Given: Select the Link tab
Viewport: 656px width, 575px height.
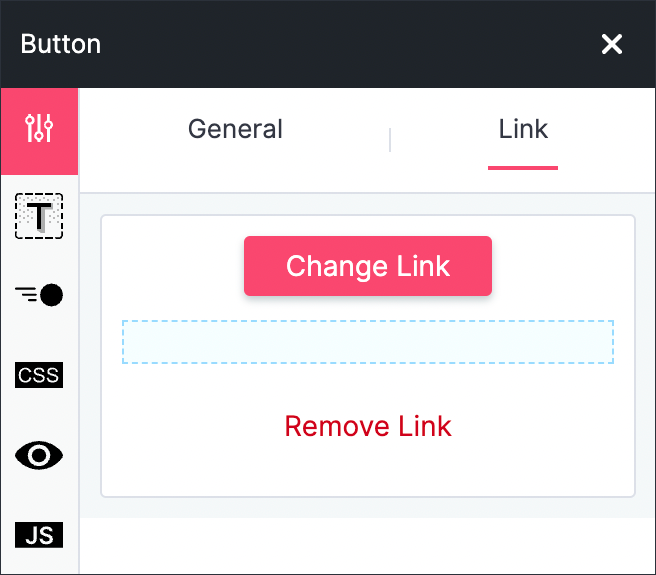Looking at the screenshot, I should 523,129.
